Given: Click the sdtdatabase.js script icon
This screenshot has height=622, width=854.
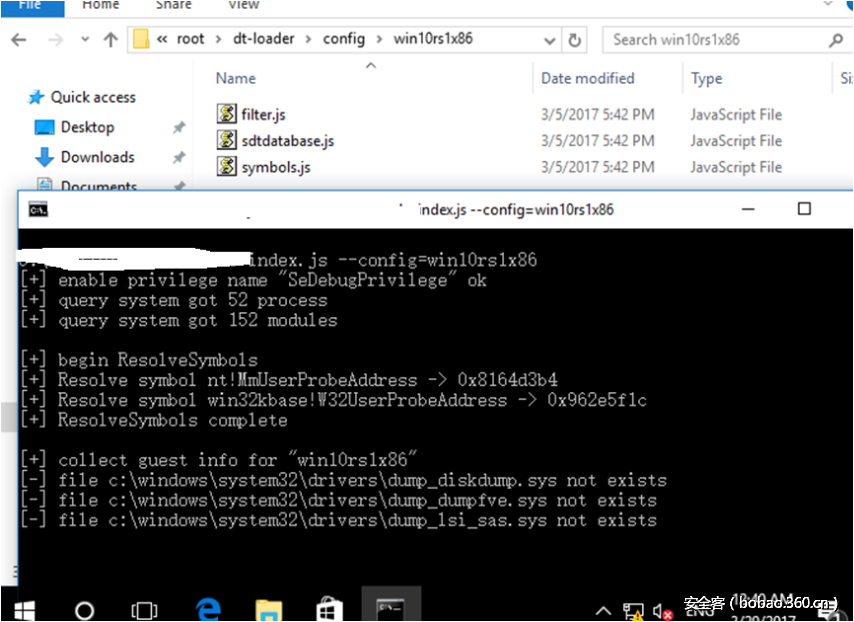Looking at the screenshot, I should pos(227,141).
